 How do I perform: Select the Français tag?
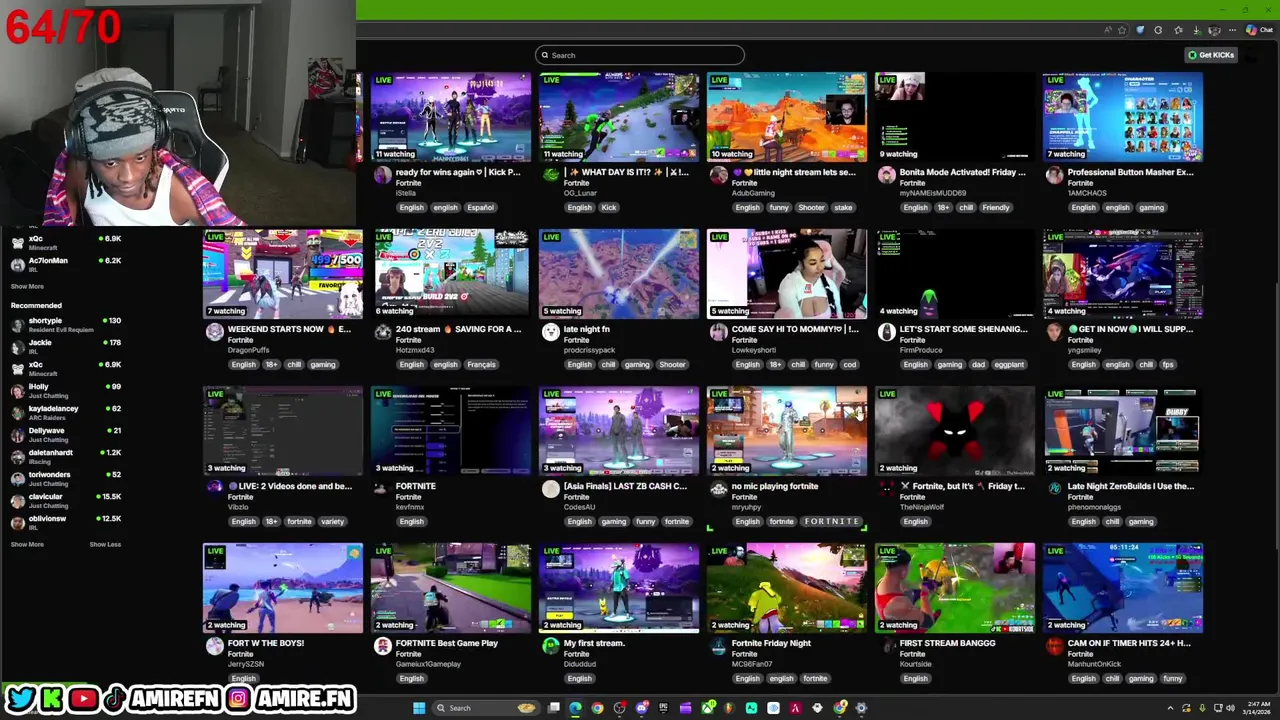coord(481,364)
